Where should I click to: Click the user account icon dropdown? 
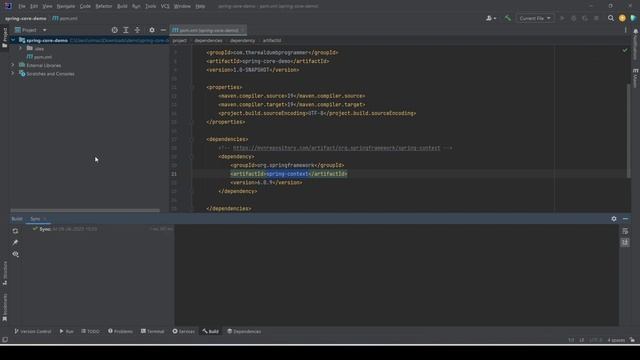pyautogui.click(x=491, y=18)
